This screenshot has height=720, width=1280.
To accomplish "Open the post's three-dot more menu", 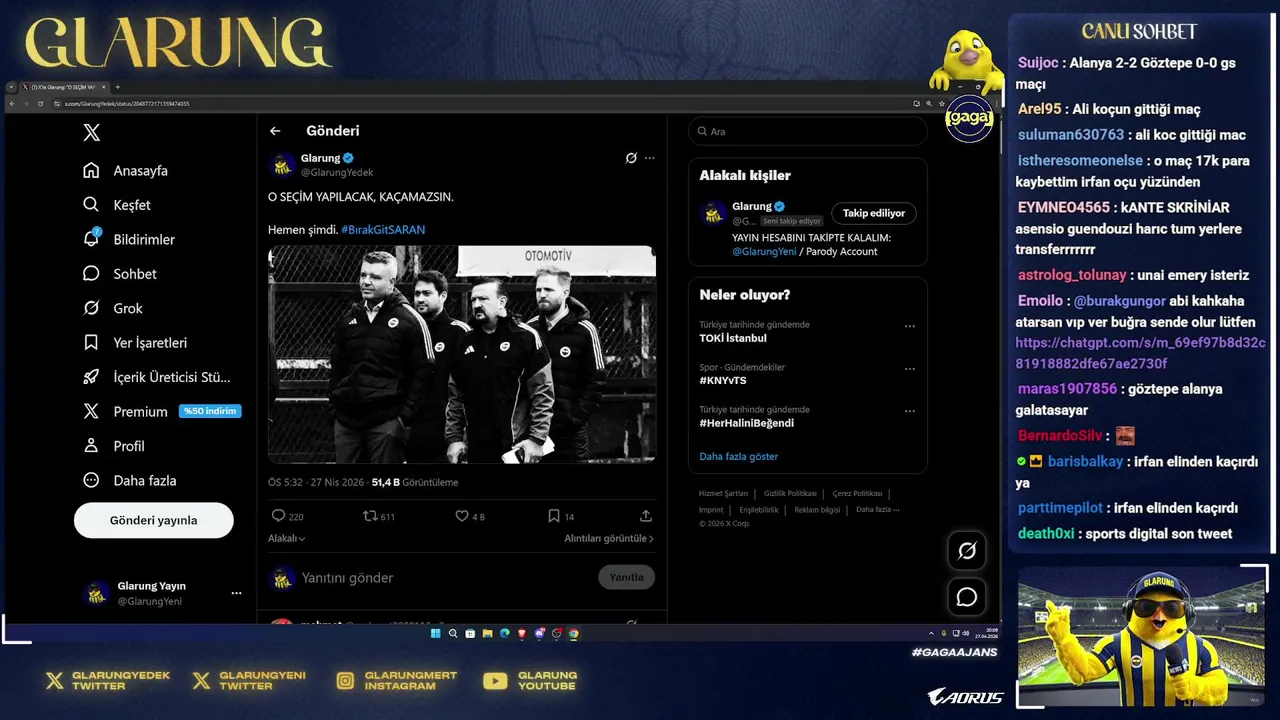I will (x=649, y=158).
